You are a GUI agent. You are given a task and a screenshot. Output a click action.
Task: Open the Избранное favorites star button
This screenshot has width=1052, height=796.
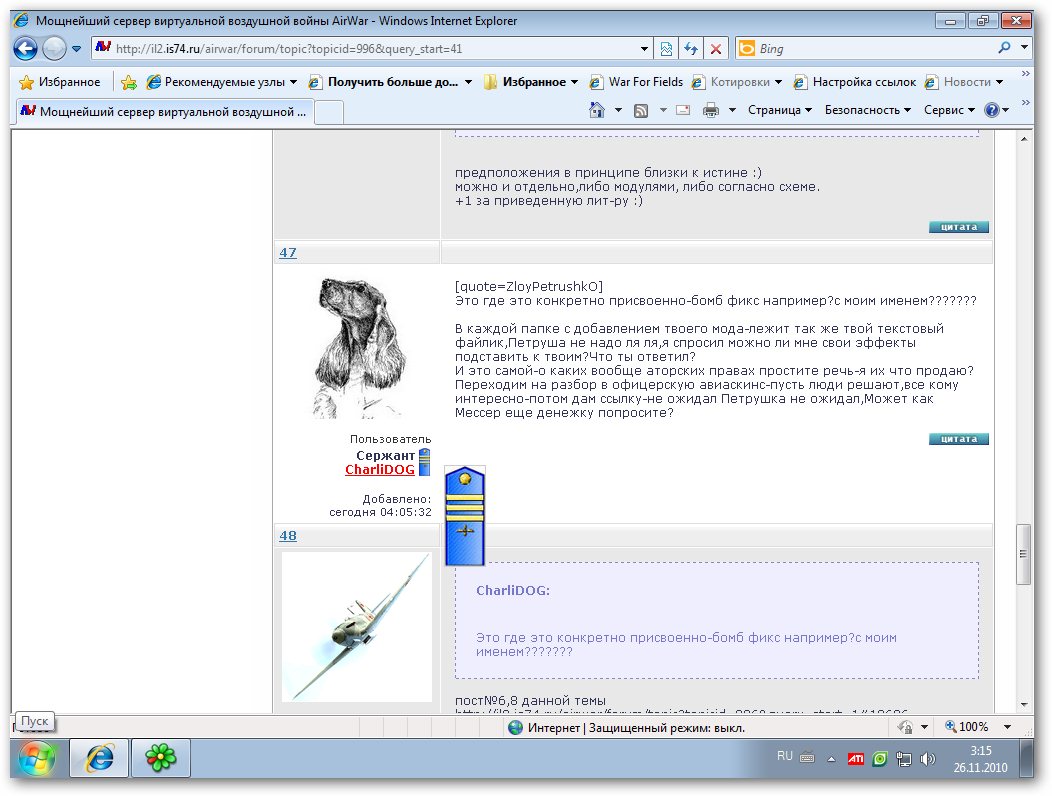[60, 82]
